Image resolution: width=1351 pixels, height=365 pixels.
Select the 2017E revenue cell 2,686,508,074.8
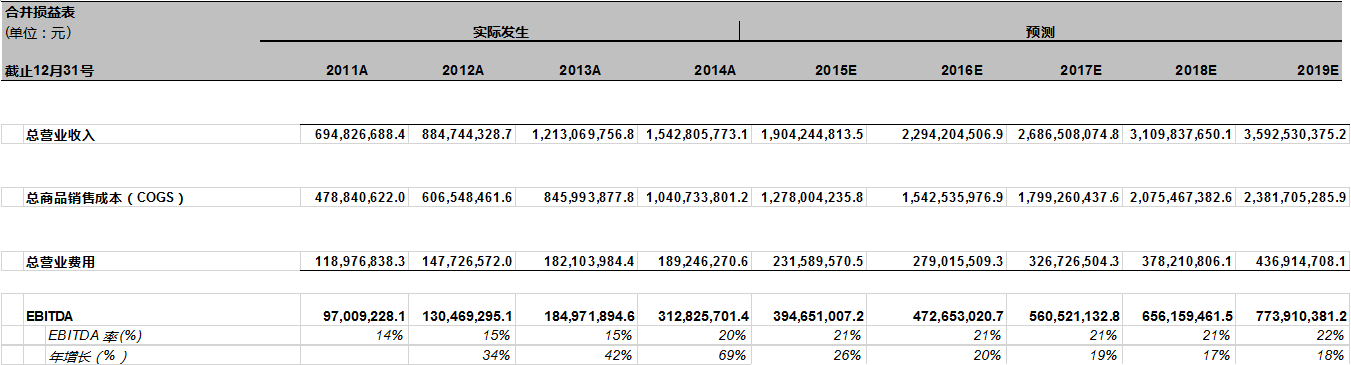(x=1067, y=135)
